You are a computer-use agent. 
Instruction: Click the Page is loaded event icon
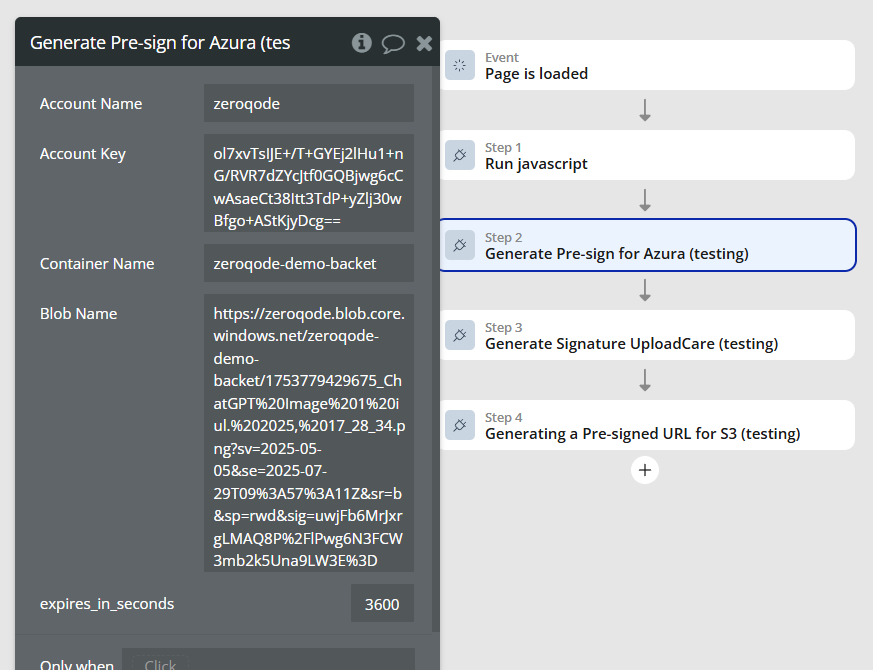(460, 65)
